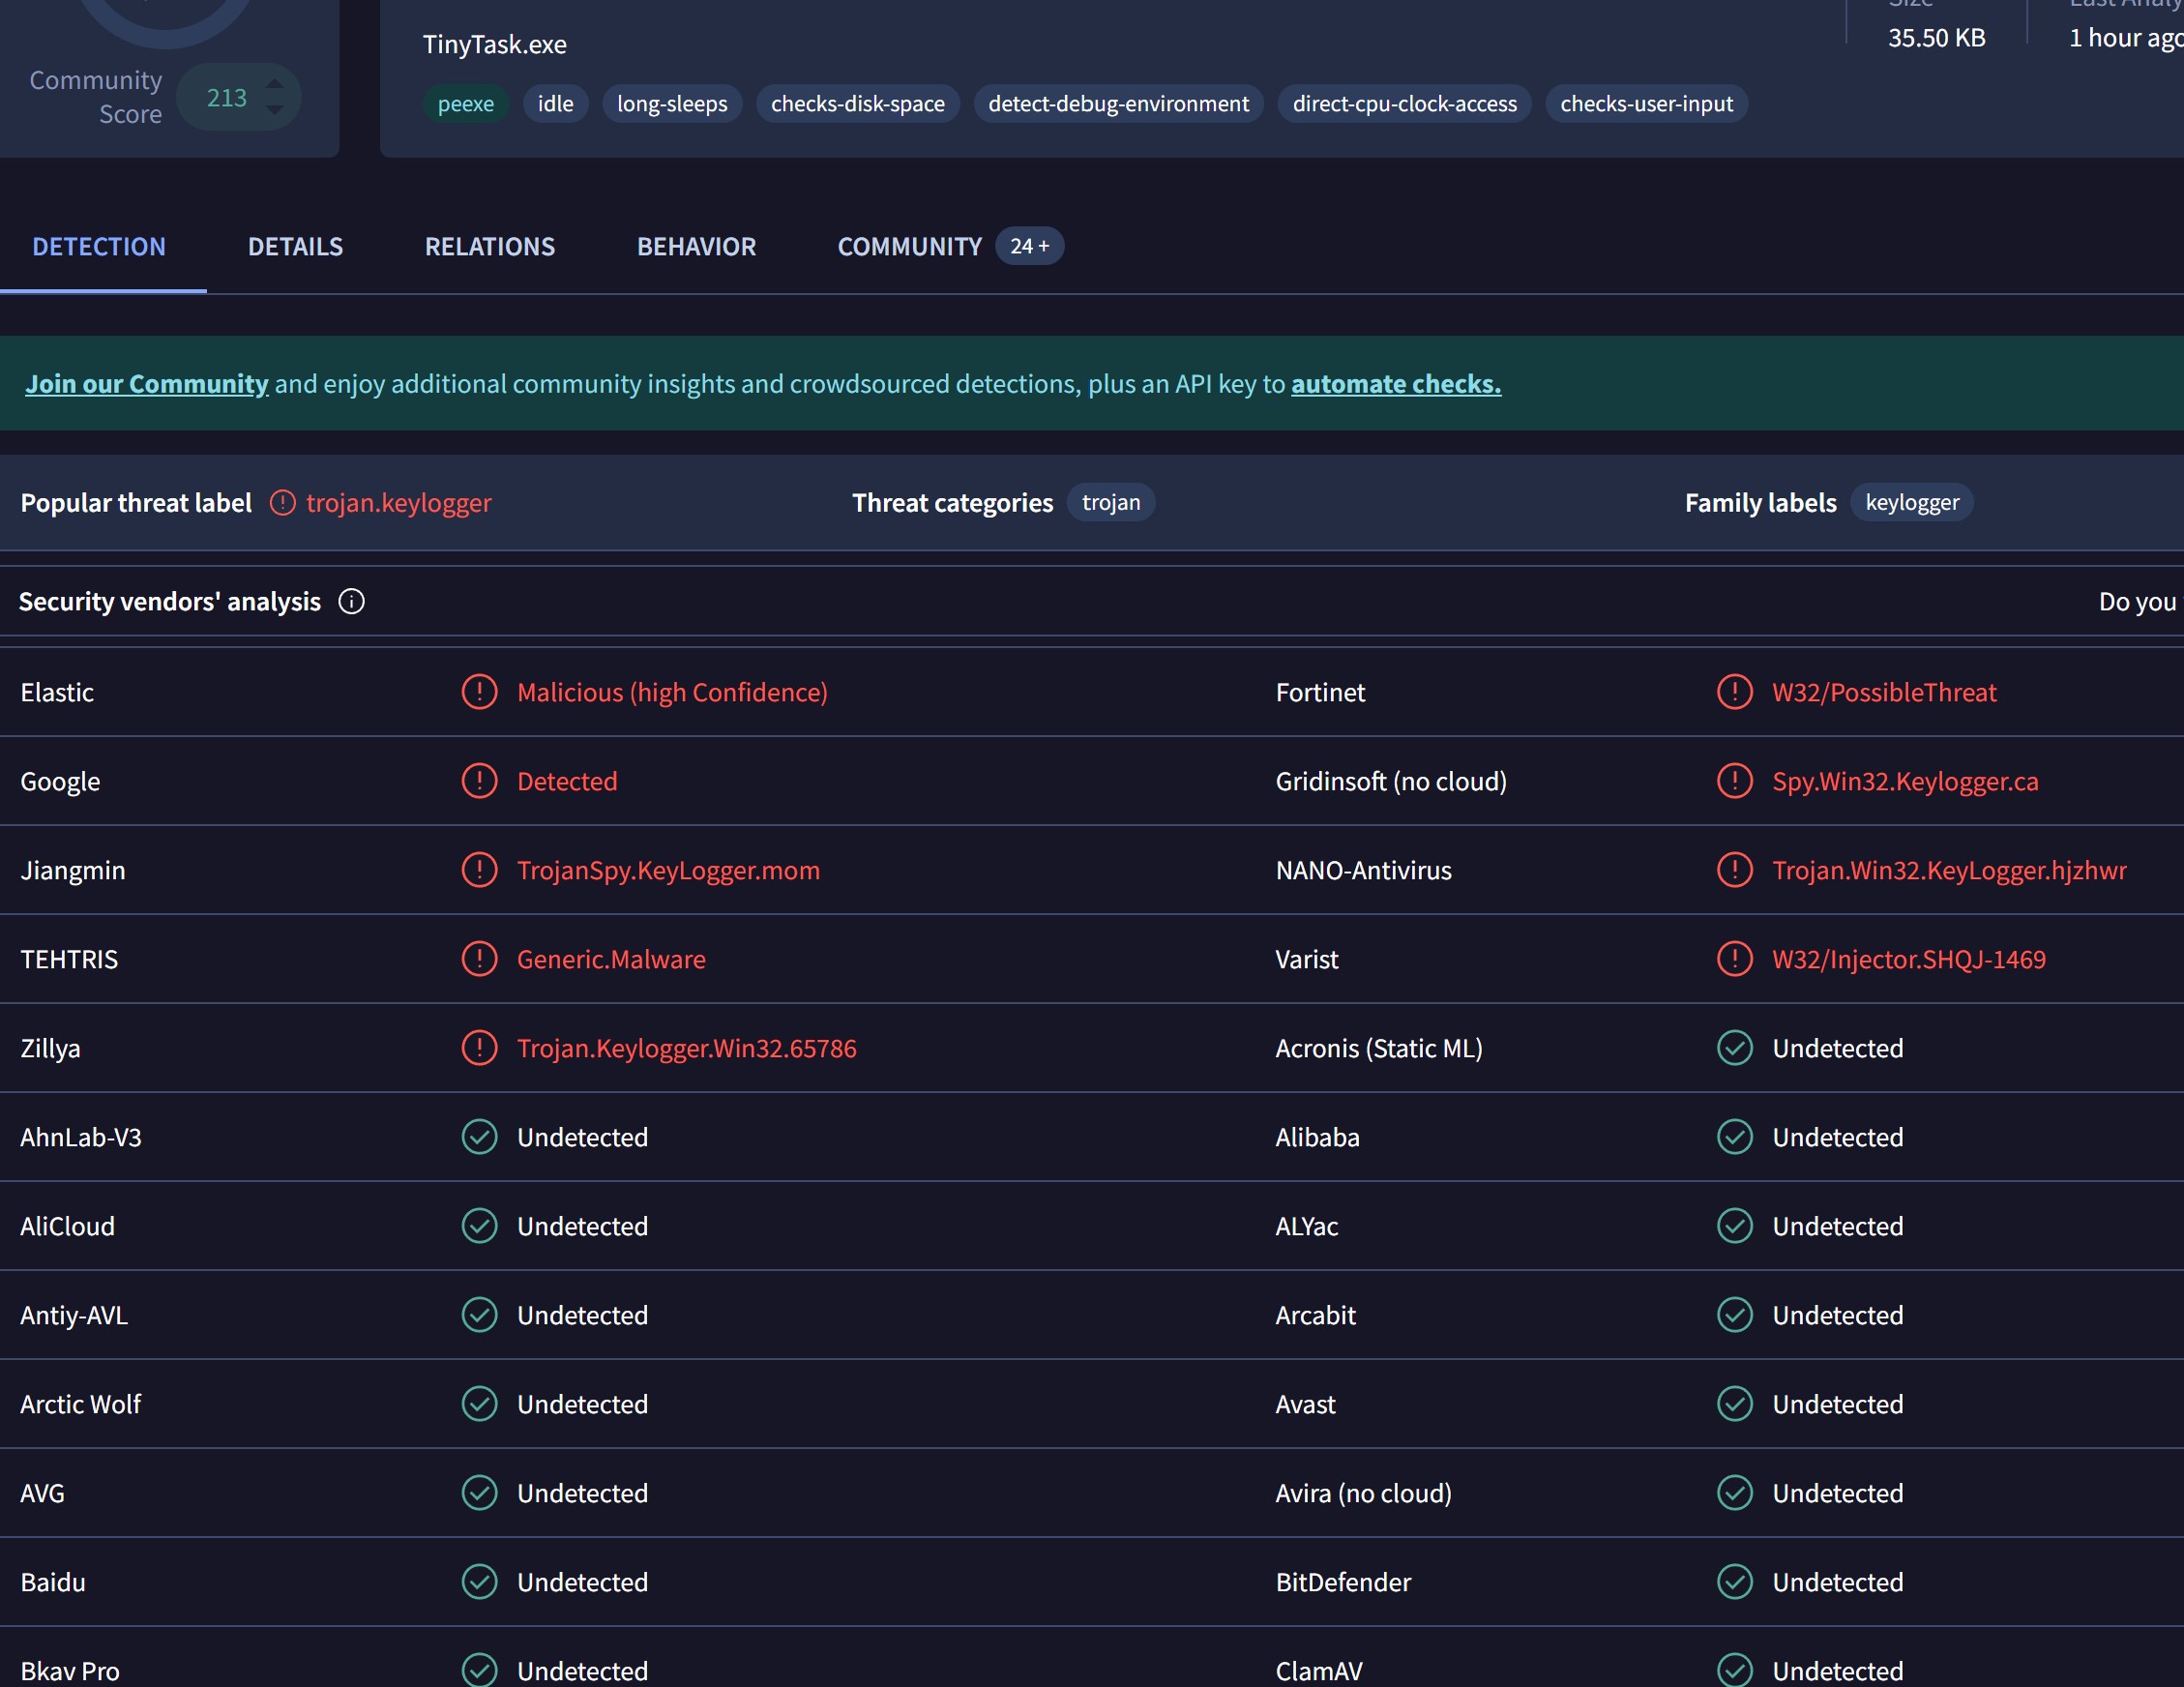
Task: Click the trojan threat category chip
Action: click(1111, 503)
